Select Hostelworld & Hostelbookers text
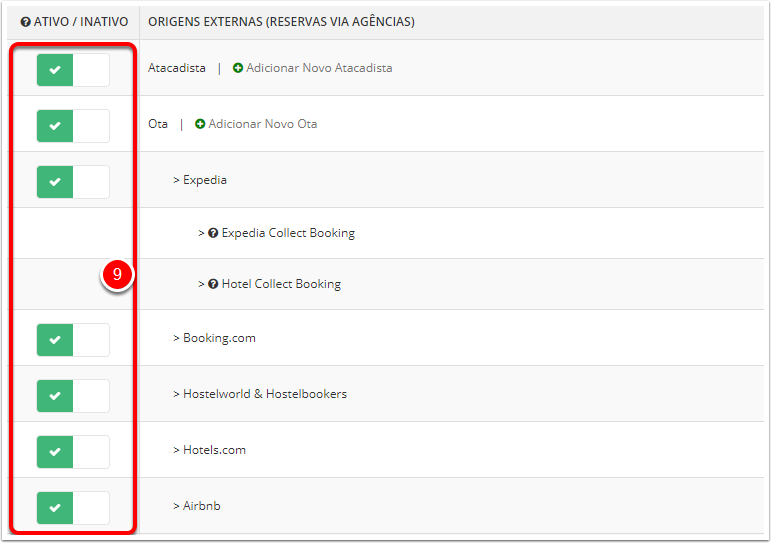771x543 pixels. pos(265,394)
